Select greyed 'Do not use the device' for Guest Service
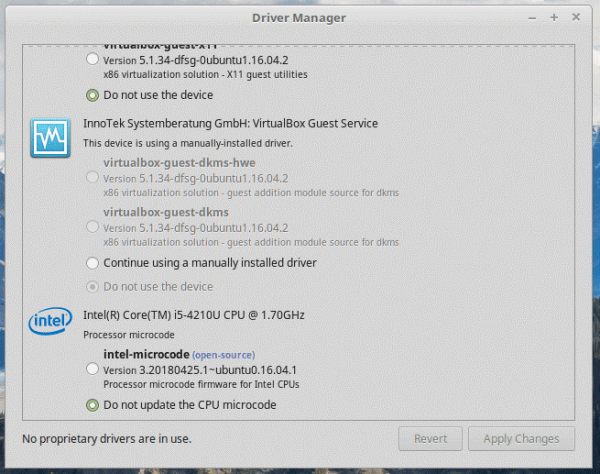The height and width of the screenshot is (474, 600). pos(92,287)
